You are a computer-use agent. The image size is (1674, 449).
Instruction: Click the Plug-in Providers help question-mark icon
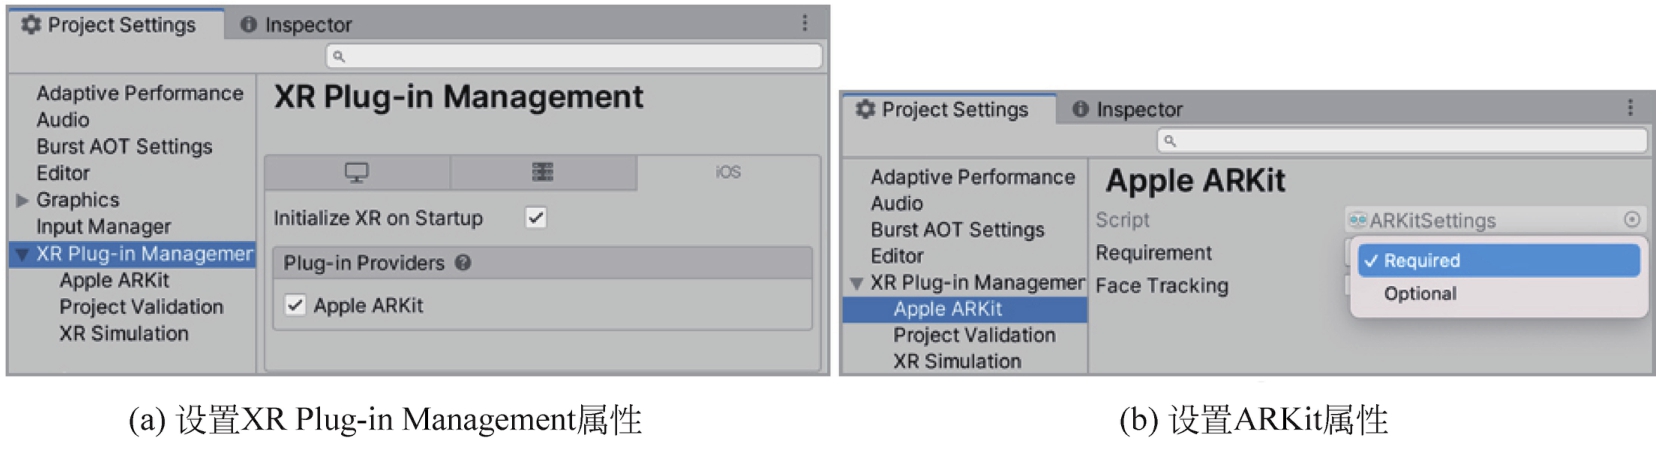point(463,263)
